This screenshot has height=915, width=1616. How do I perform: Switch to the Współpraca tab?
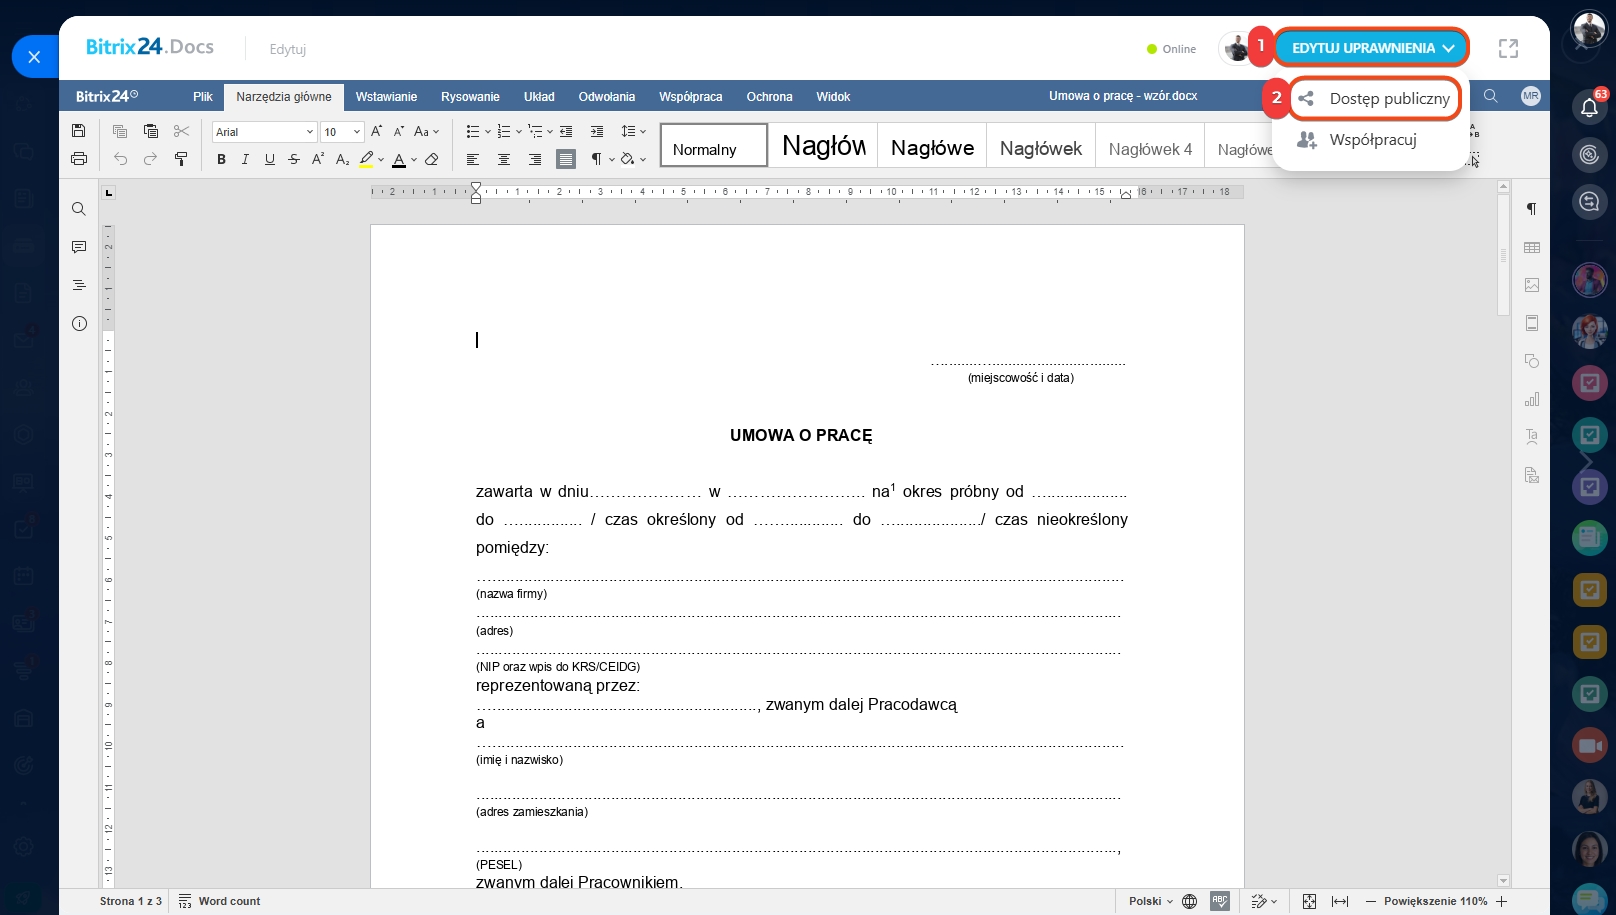point(690,97)
